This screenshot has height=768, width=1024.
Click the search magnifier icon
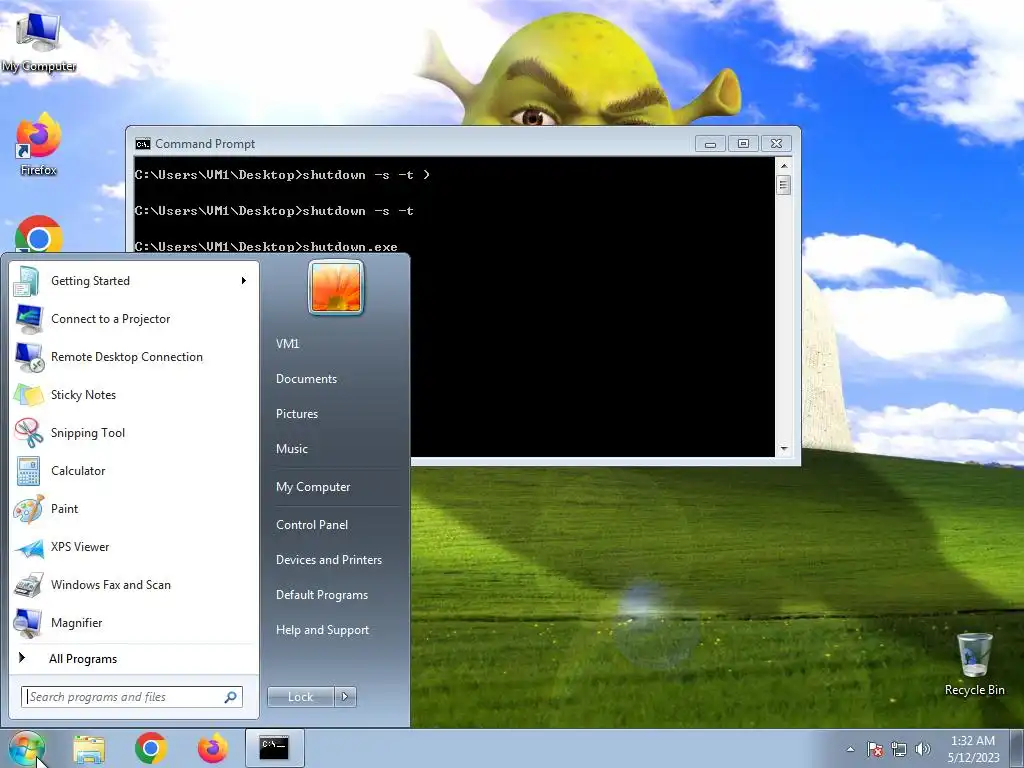tap(231, 697)
